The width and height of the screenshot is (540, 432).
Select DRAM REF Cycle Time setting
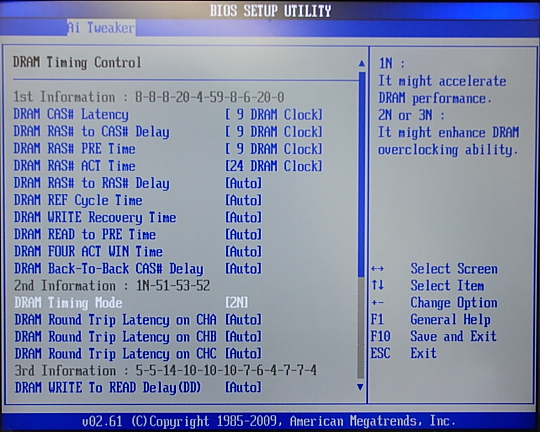[x=138, y=200]
